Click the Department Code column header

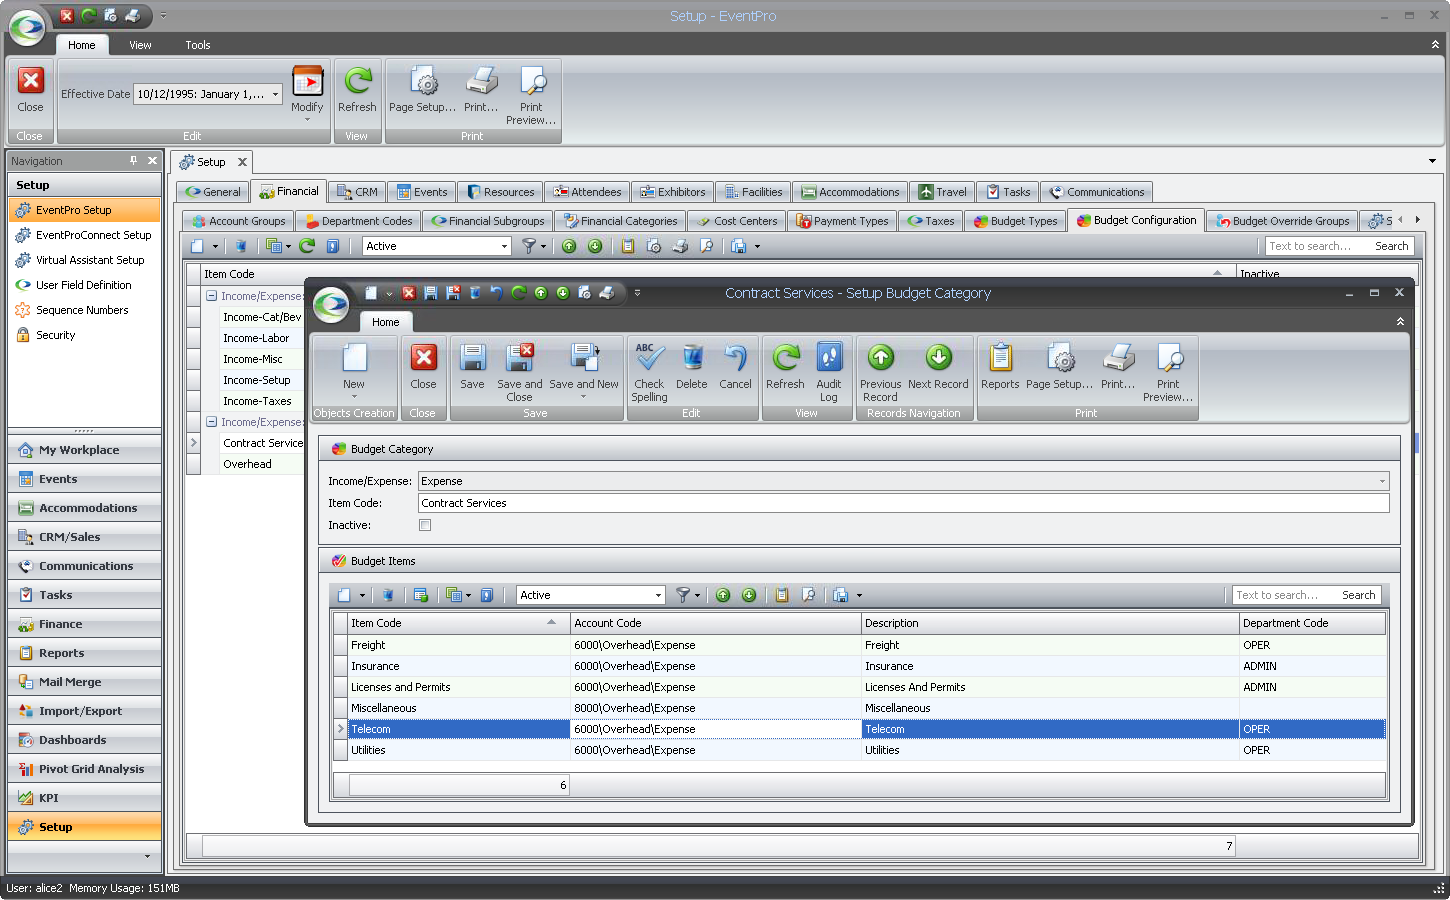[1312, 623]
